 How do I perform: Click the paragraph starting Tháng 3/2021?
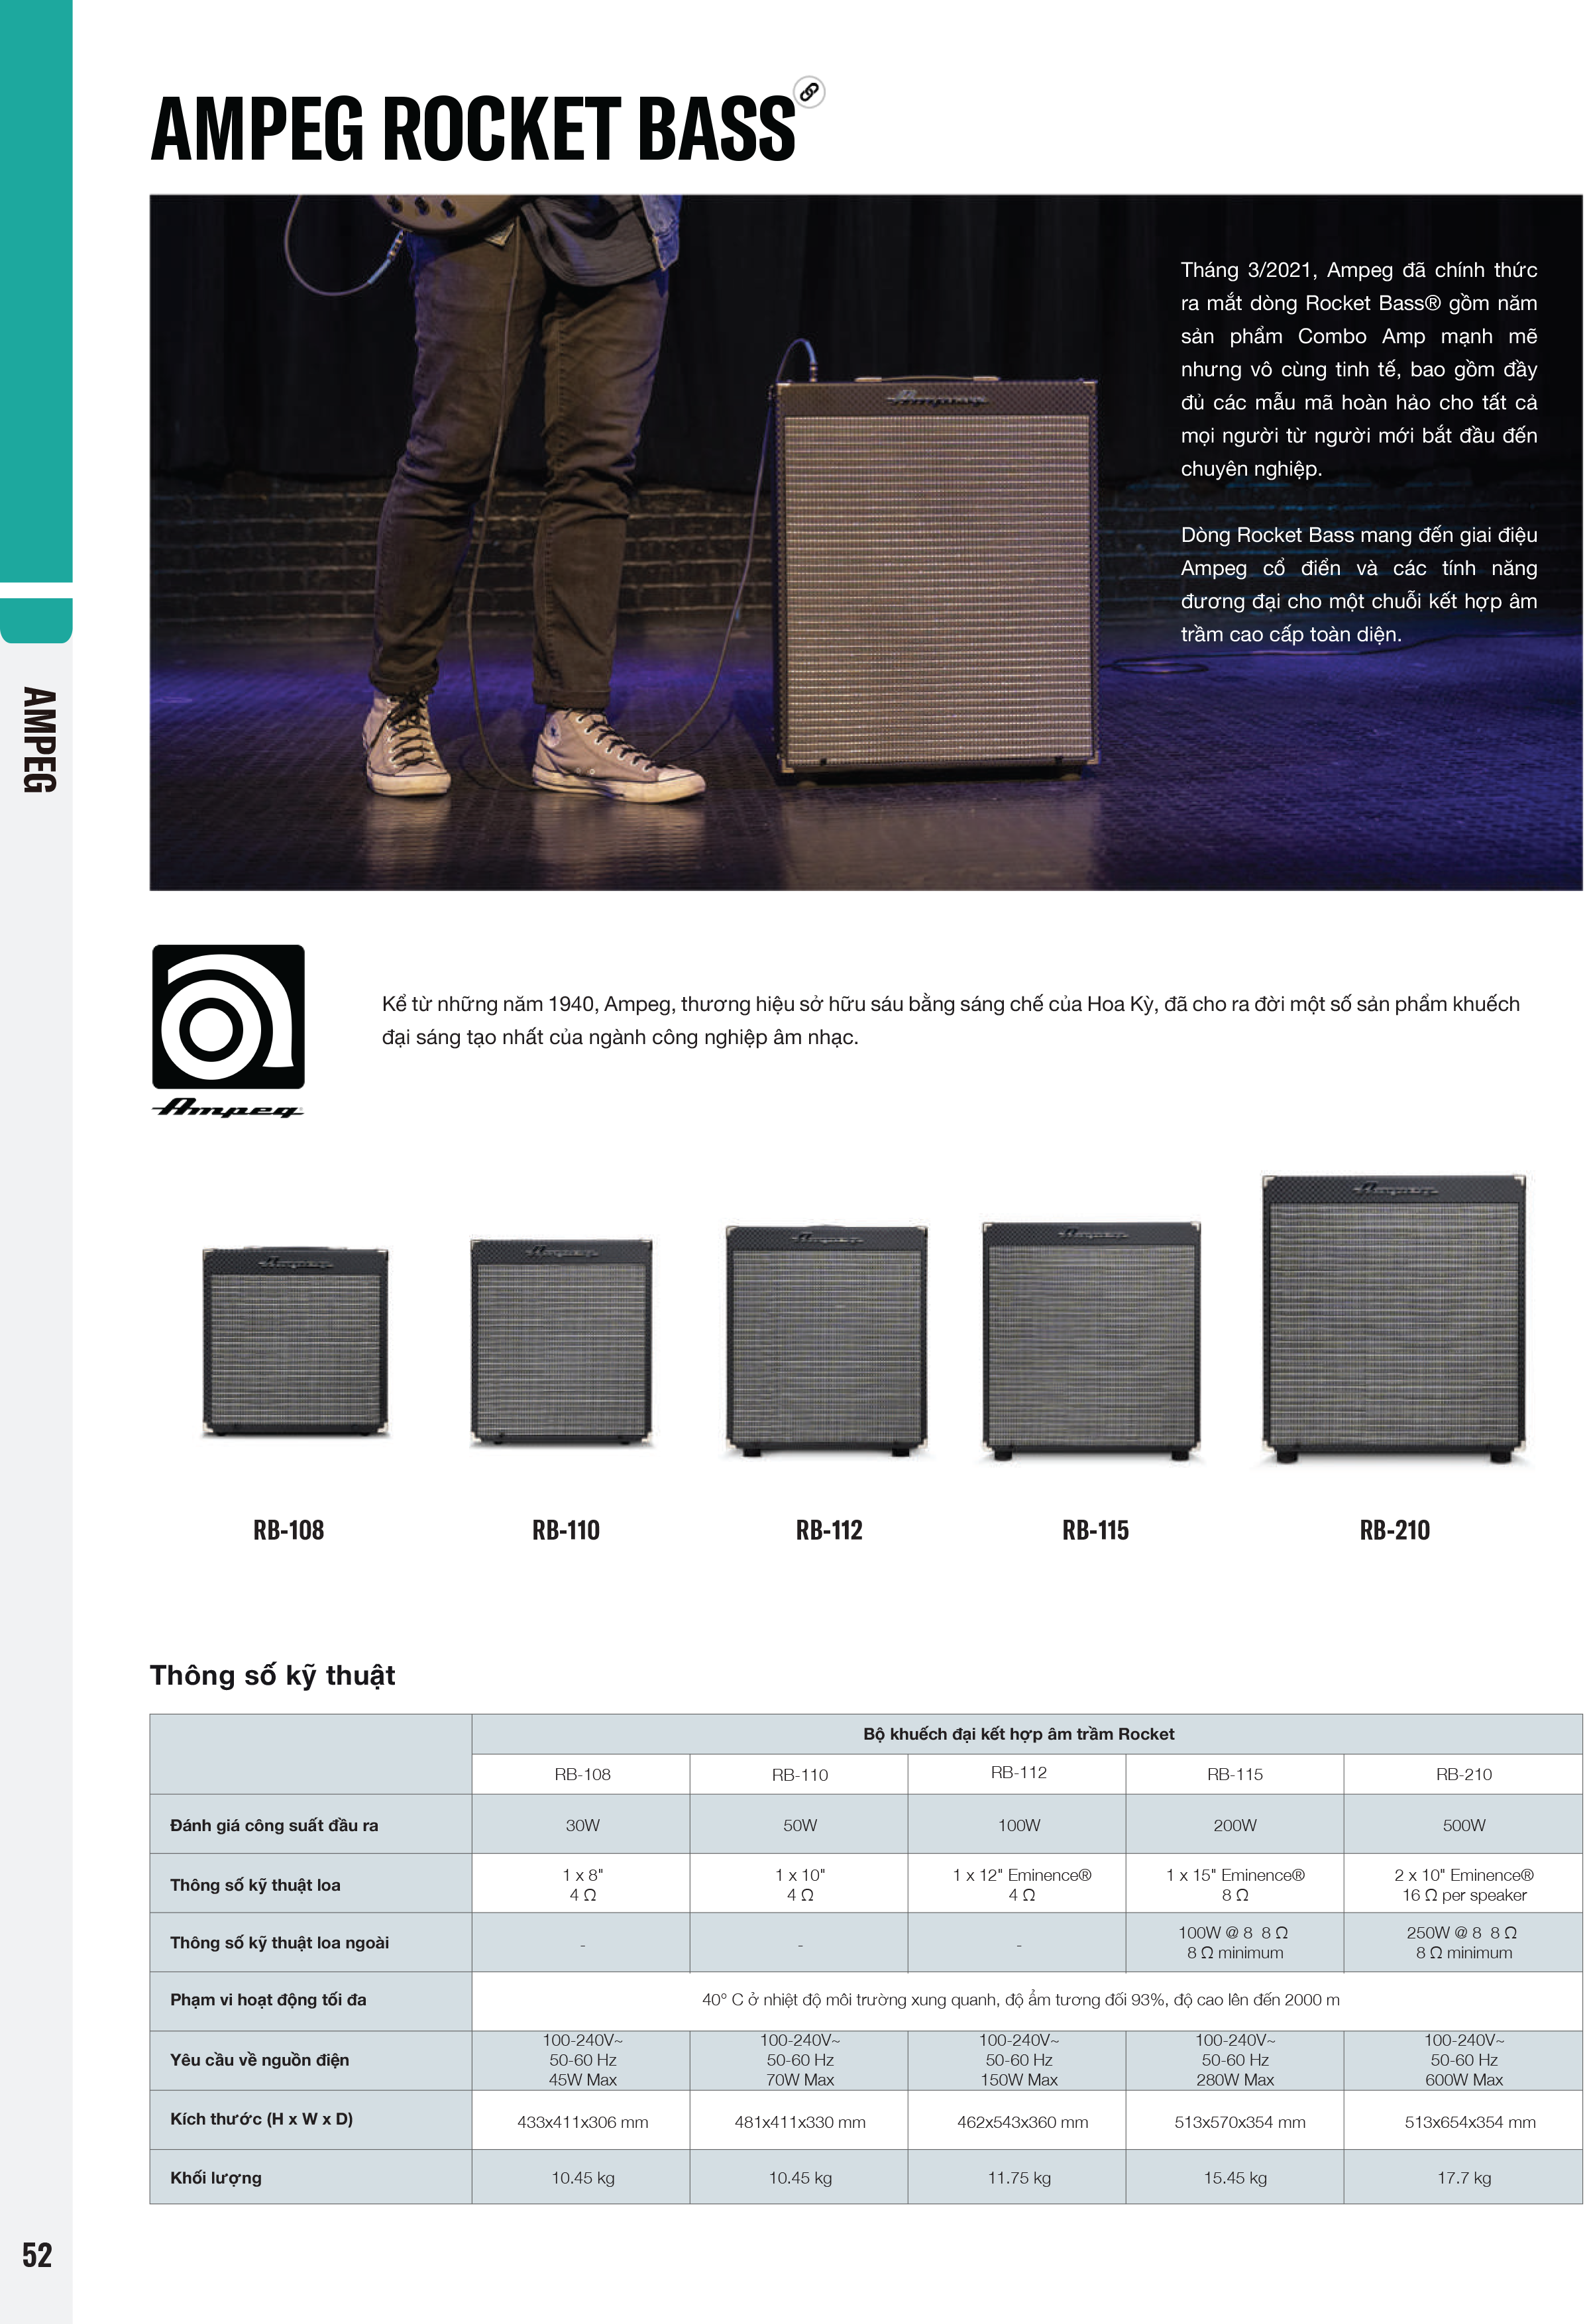[1359, 369]
